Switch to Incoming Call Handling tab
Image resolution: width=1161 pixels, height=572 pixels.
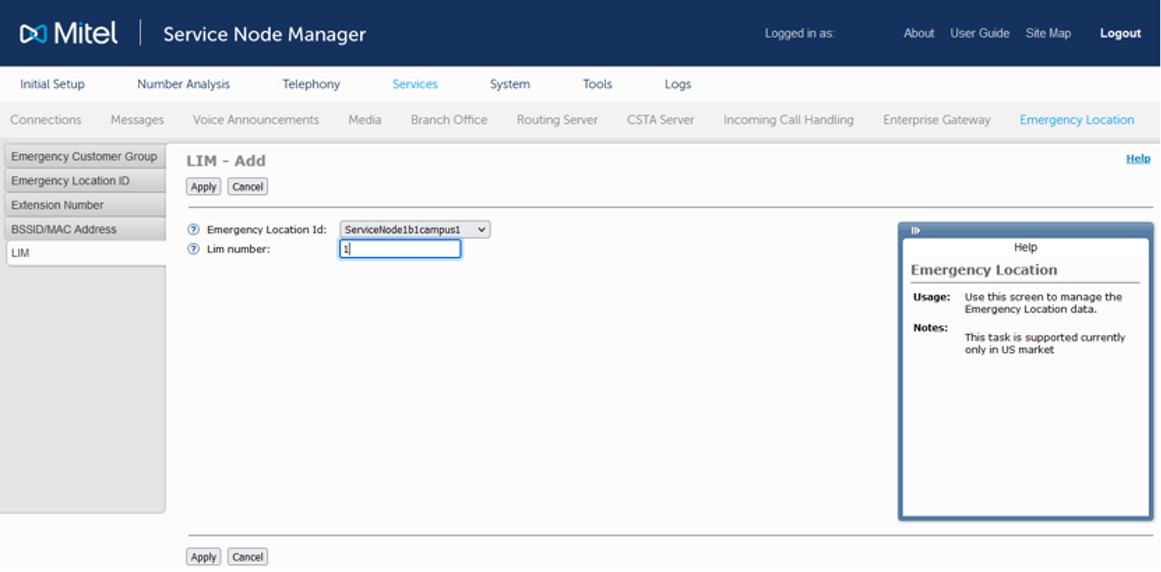point(788,120)
